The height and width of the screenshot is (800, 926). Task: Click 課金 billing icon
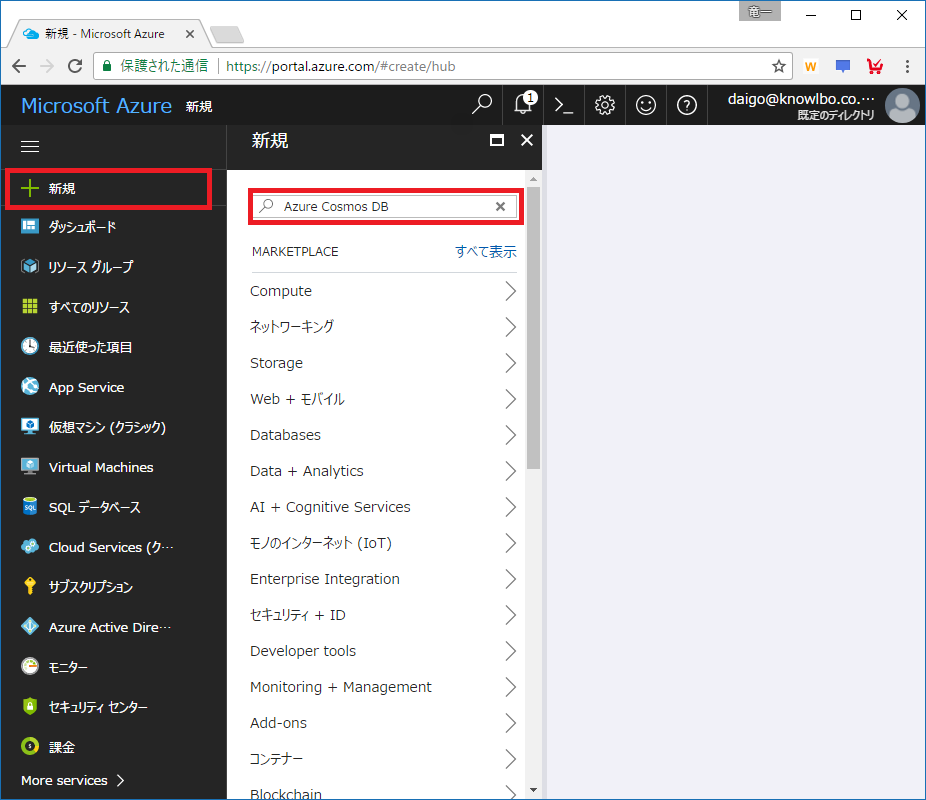click(30, 746)
